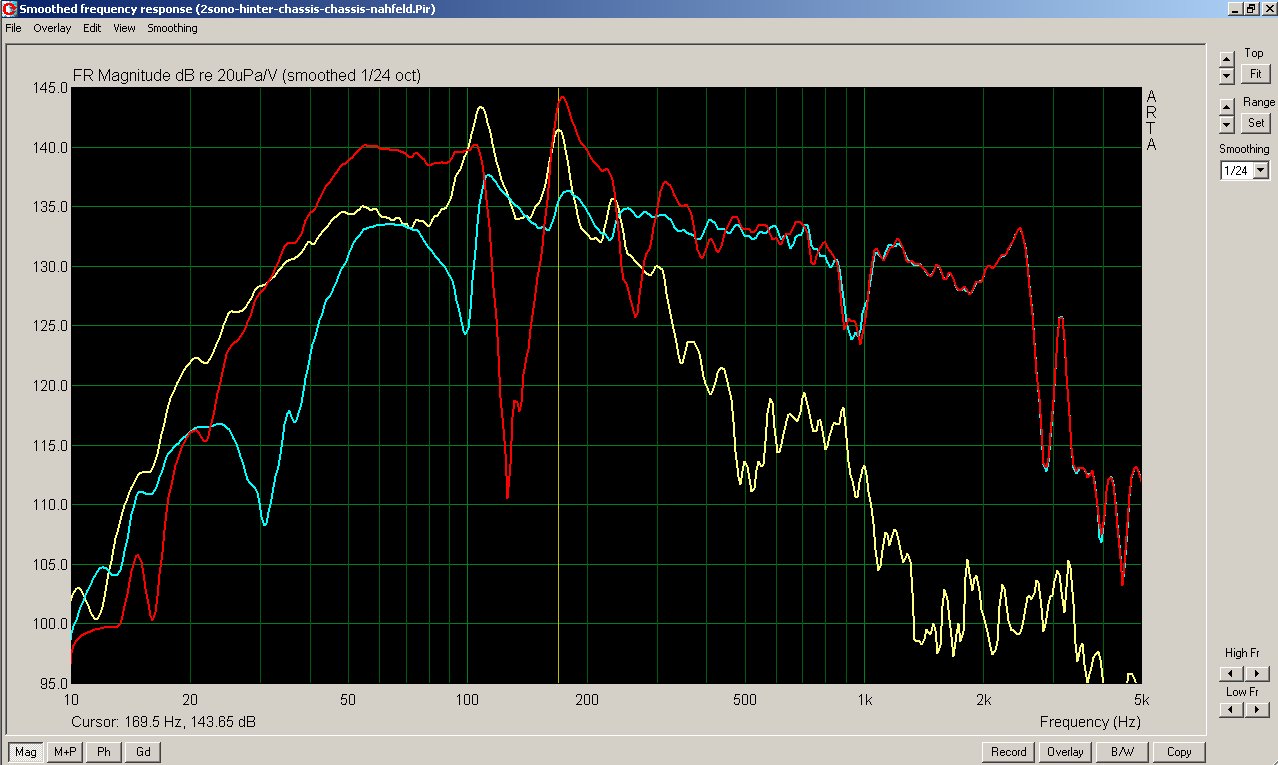The image size is (1278, 765).
Task: Show the Gd group delay view
Action: [x=142, y=752]
